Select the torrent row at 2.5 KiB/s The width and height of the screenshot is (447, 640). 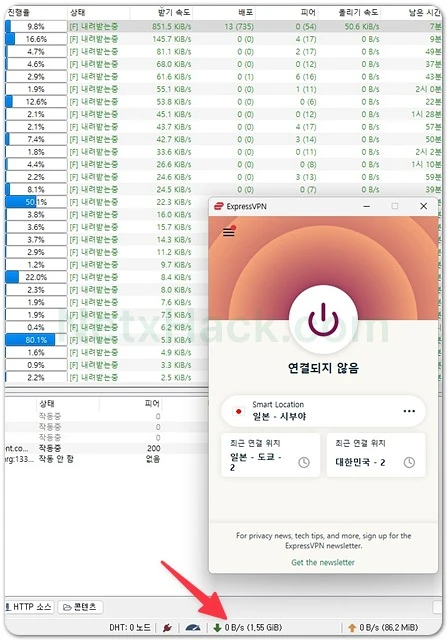pyautogui.click(x=107, y=378)
